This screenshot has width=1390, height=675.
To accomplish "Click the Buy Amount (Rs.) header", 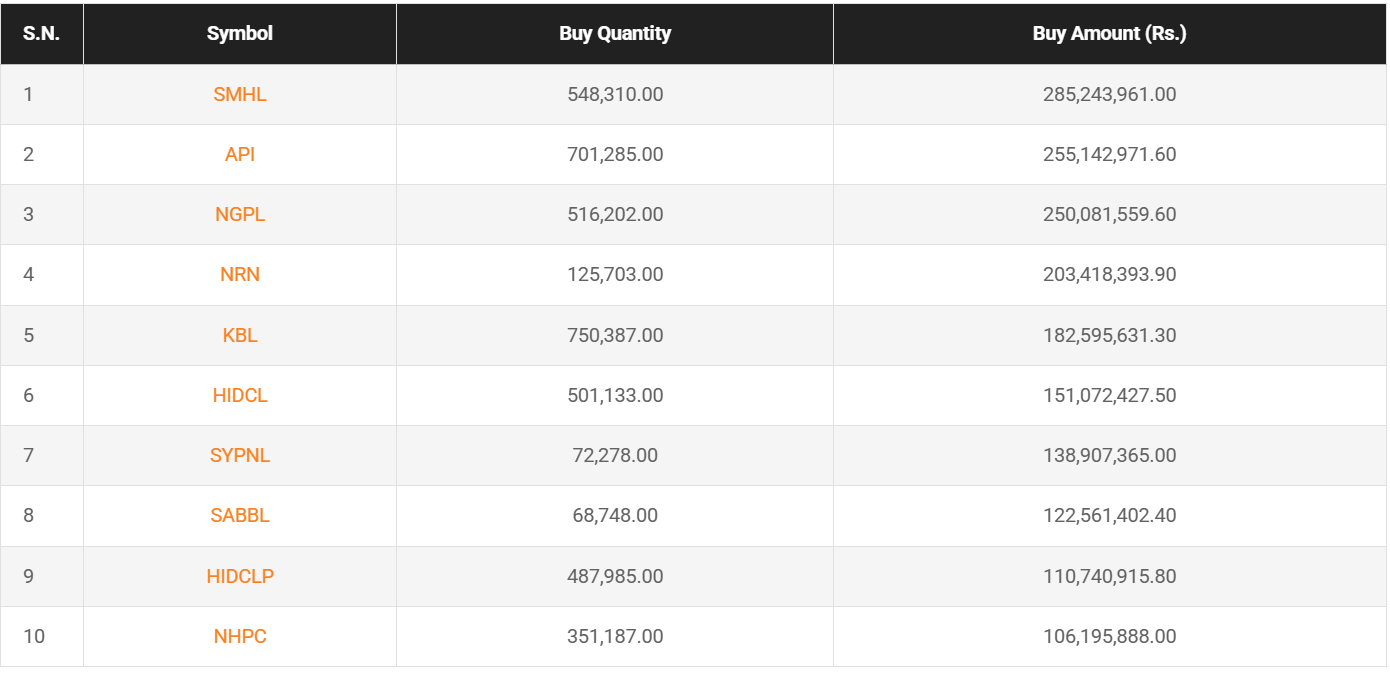I will [x=1109, y=34].
